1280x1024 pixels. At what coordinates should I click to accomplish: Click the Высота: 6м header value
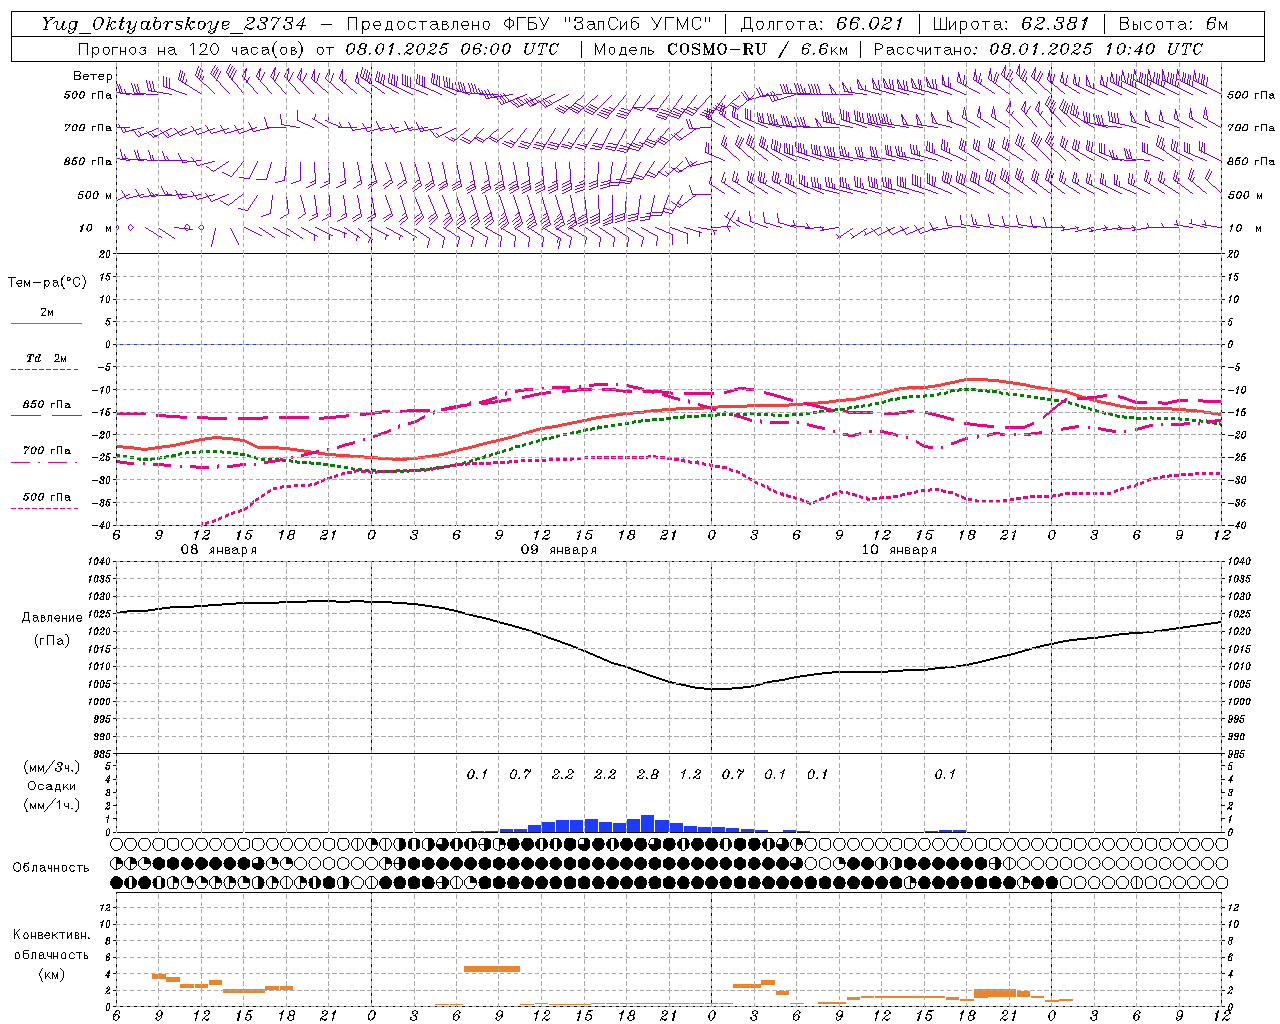[x=1173, y=24]
